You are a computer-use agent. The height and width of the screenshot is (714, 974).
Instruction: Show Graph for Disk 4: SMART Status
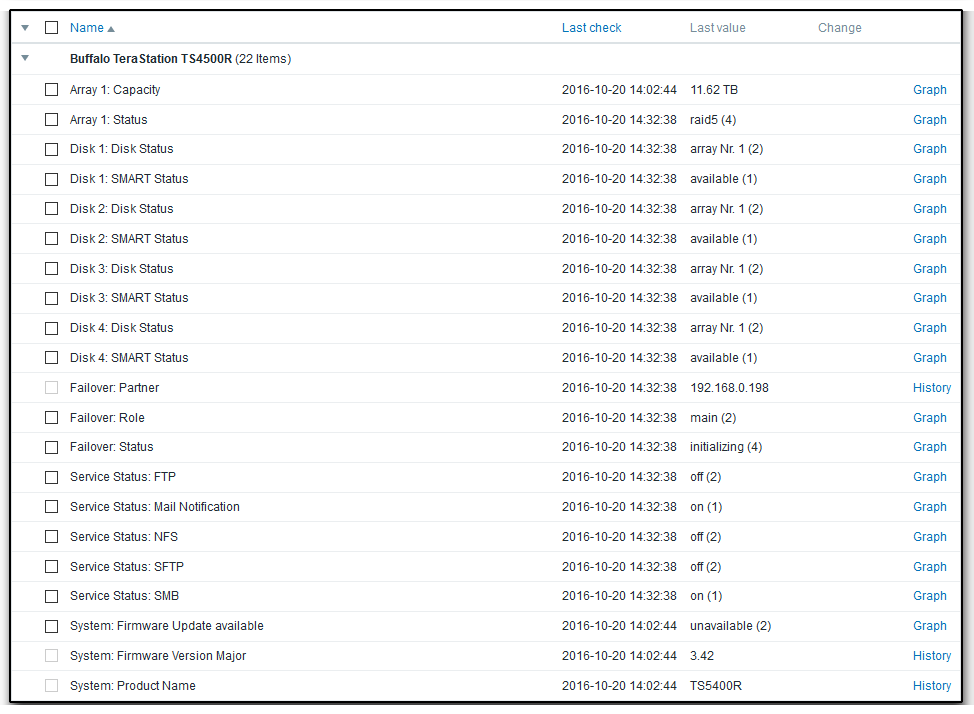click(x=929, y=358)
